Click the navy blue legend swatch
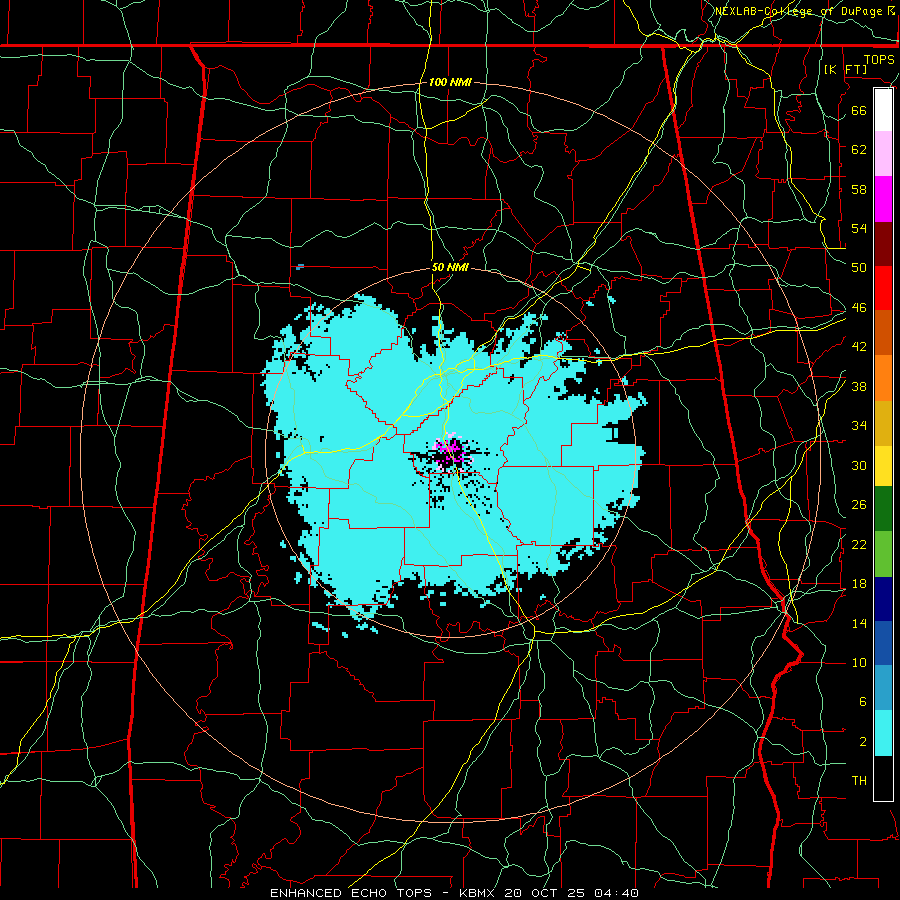 click(883, 599)
